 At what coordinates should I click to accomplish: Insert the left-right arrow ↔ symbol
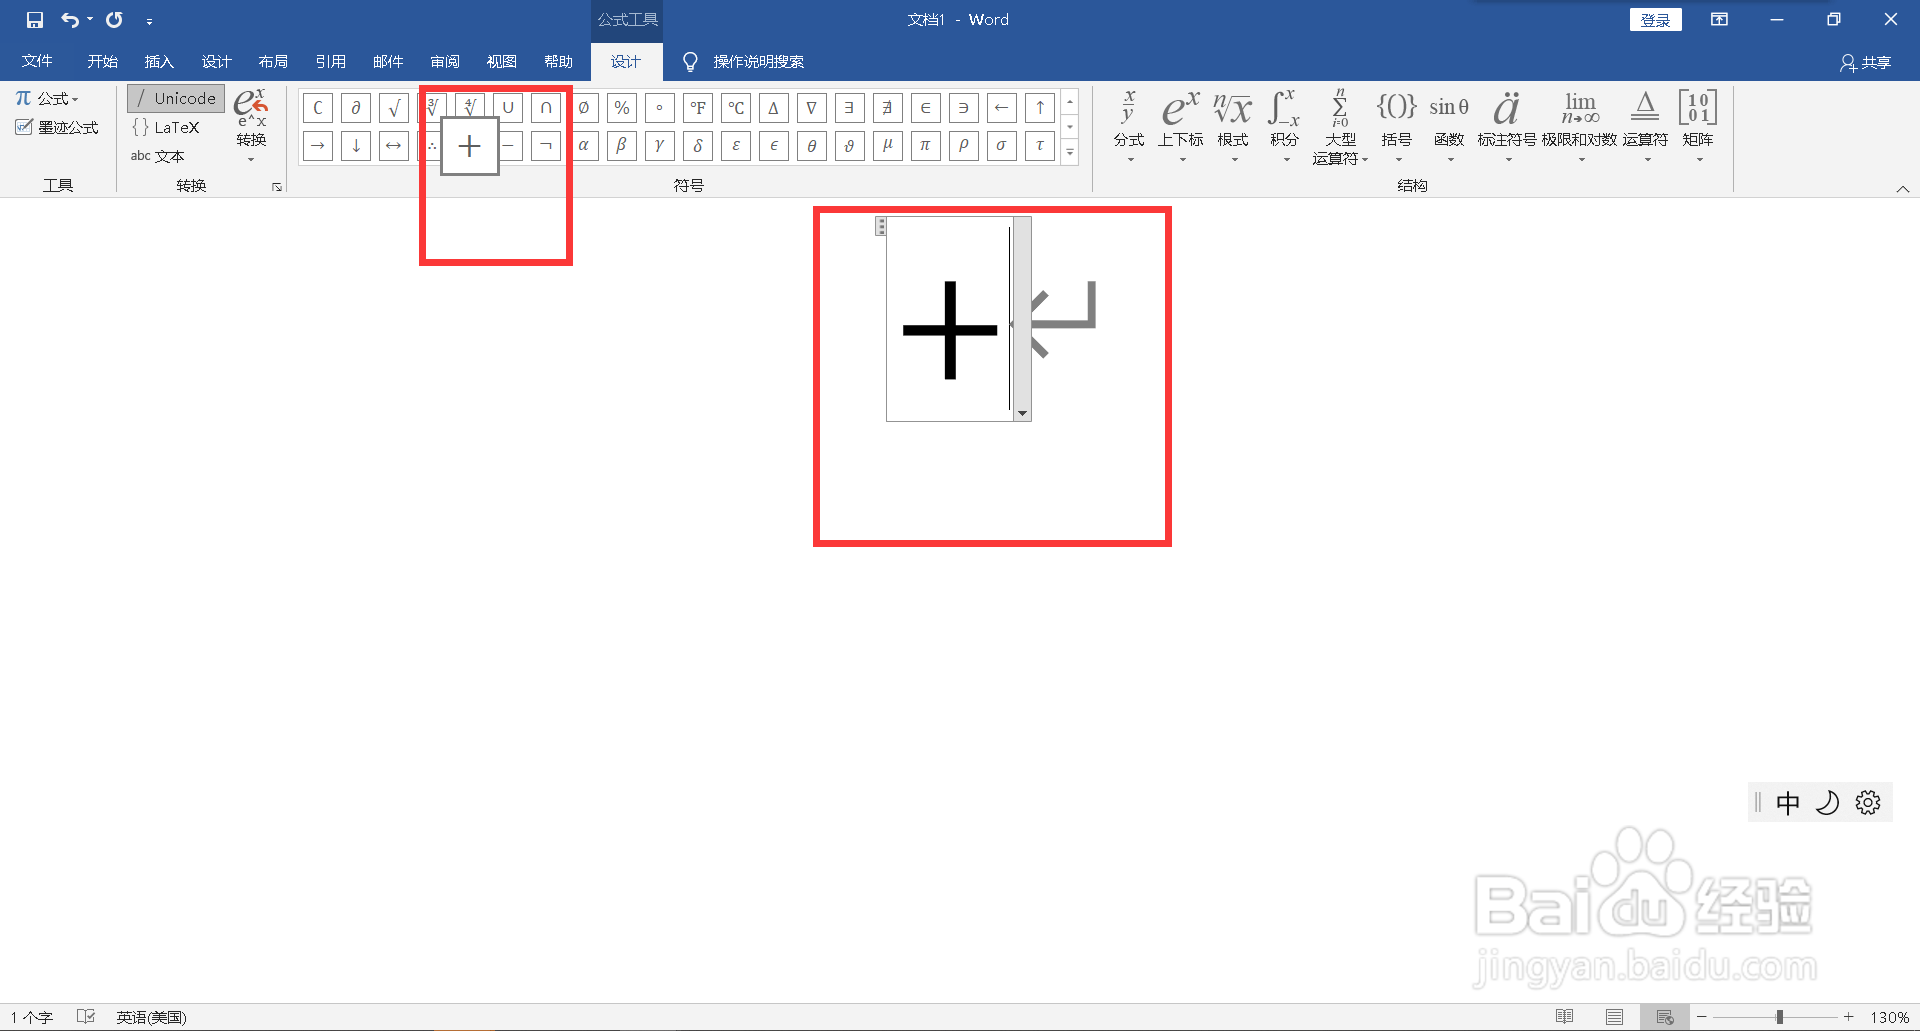pos(394,146)
